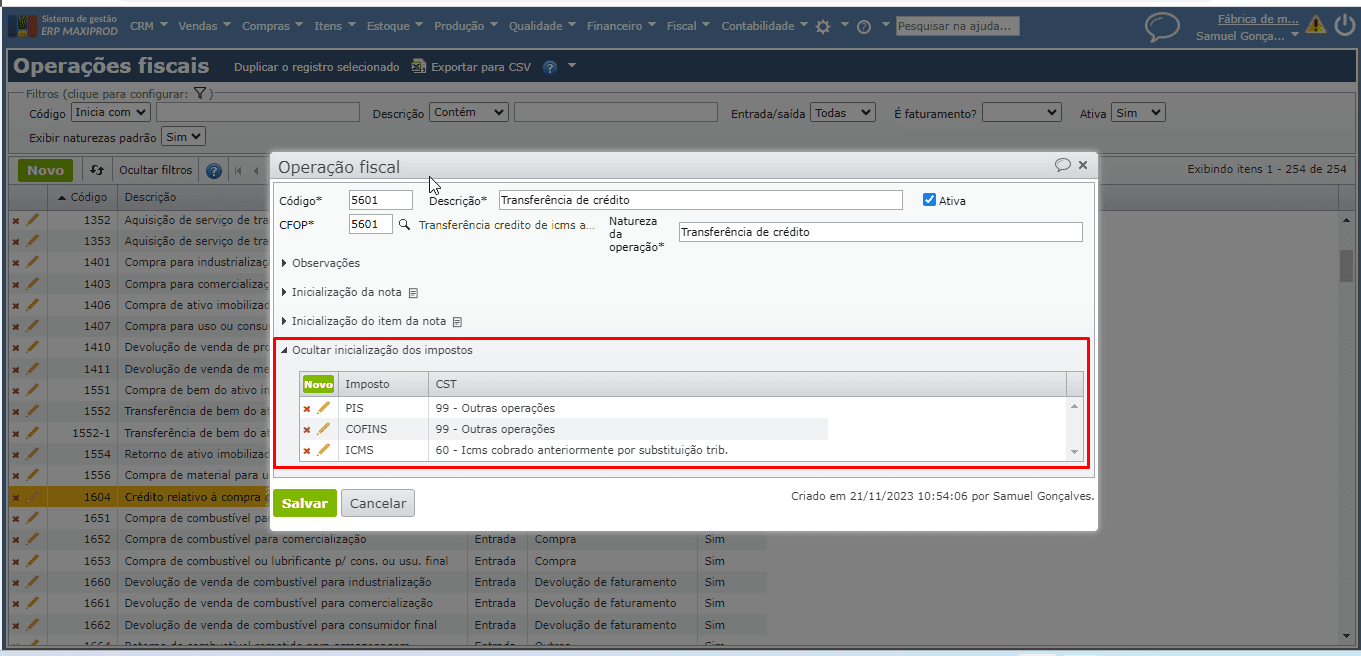
Task: Open the Fiscal menu
Action: point(689,26)
